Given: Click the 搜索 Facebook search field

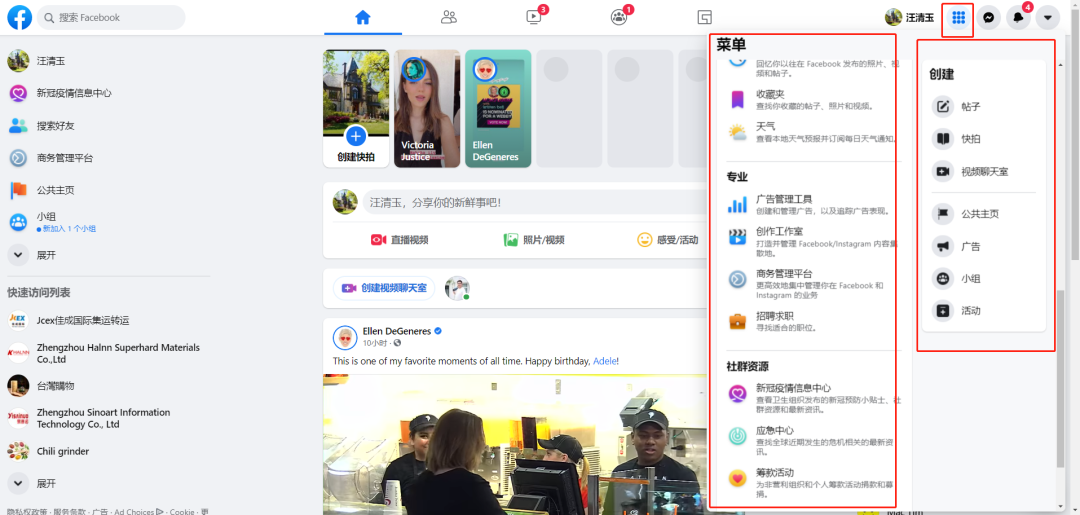Looking at the screenshot, I should pyautogui.click(x=112, y=17).
